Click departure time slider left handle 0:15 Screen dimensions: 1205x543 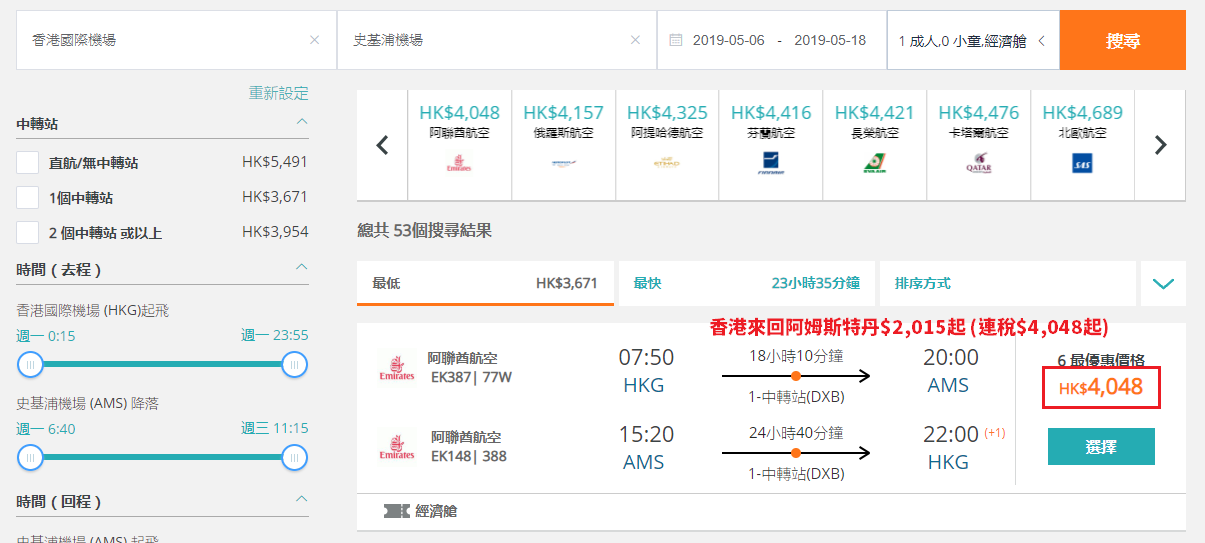pos(30,364)
